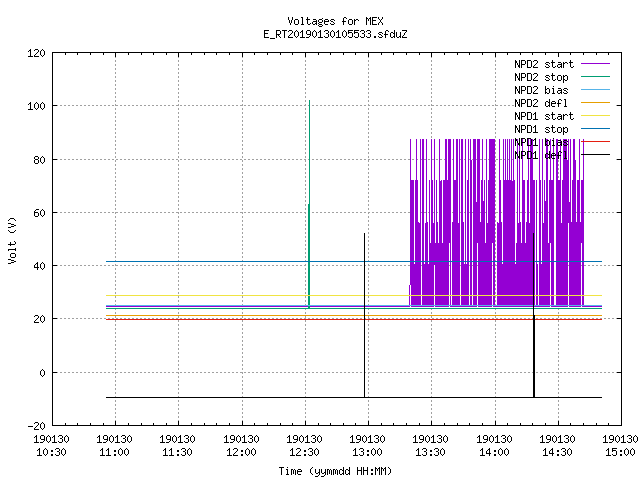Image resolution: width=640 pixels, height=480 pixels.
Task: Click the 'NPD2 start' legend label
Action: pyautogui.click(x=544, y=64)
